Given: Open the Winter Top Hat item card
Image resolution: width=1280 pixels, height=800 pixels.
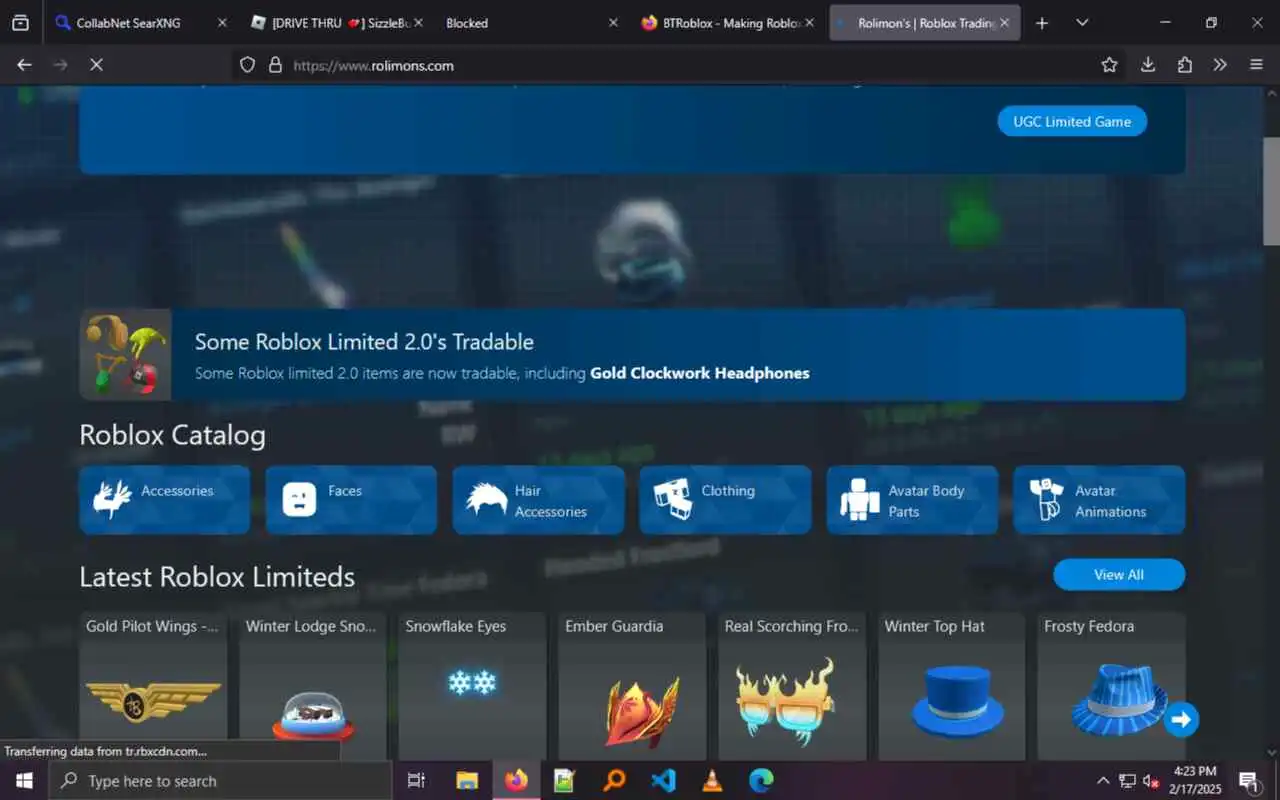Looking at the screenshot, I should tap(951, 687).
